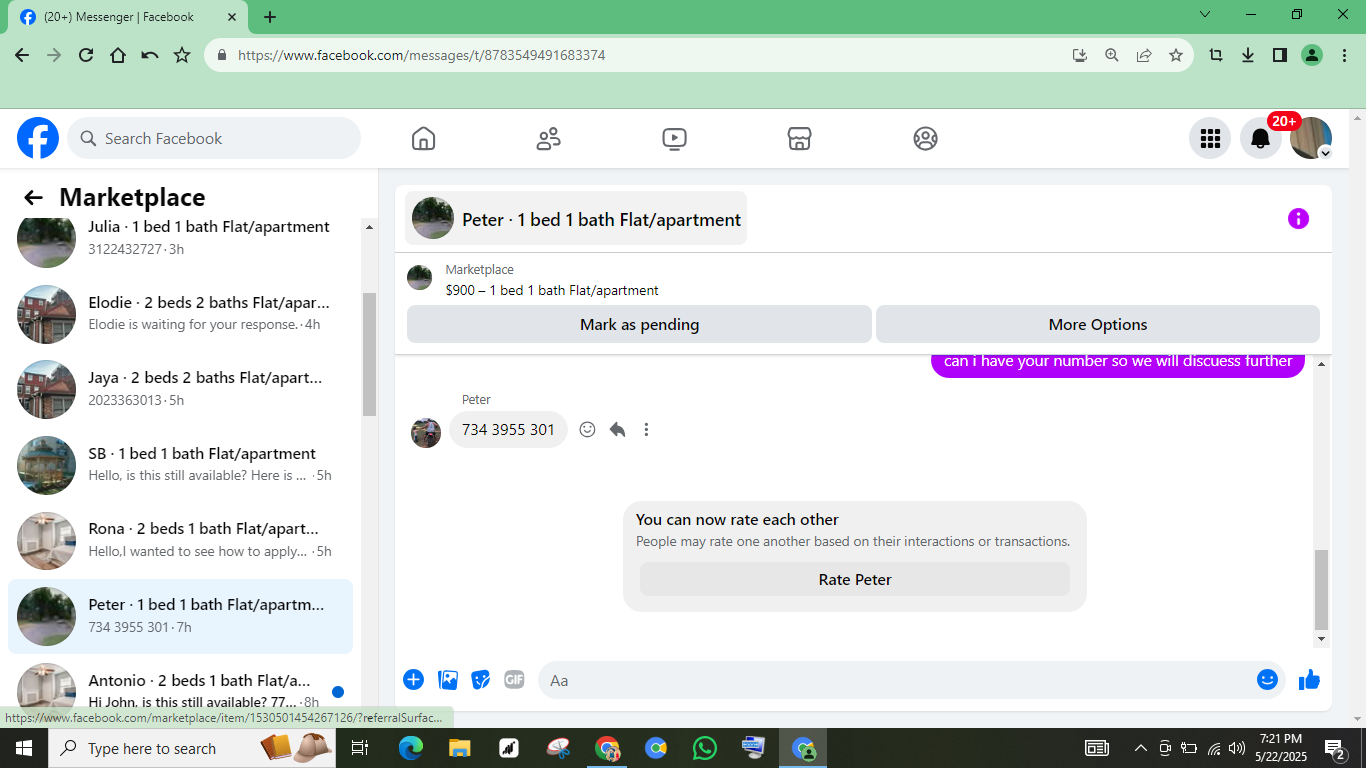The width and height of the screenshot is (1366, 768).
Task: Click the "You can now rate each other" text
Action: (737, 520)
